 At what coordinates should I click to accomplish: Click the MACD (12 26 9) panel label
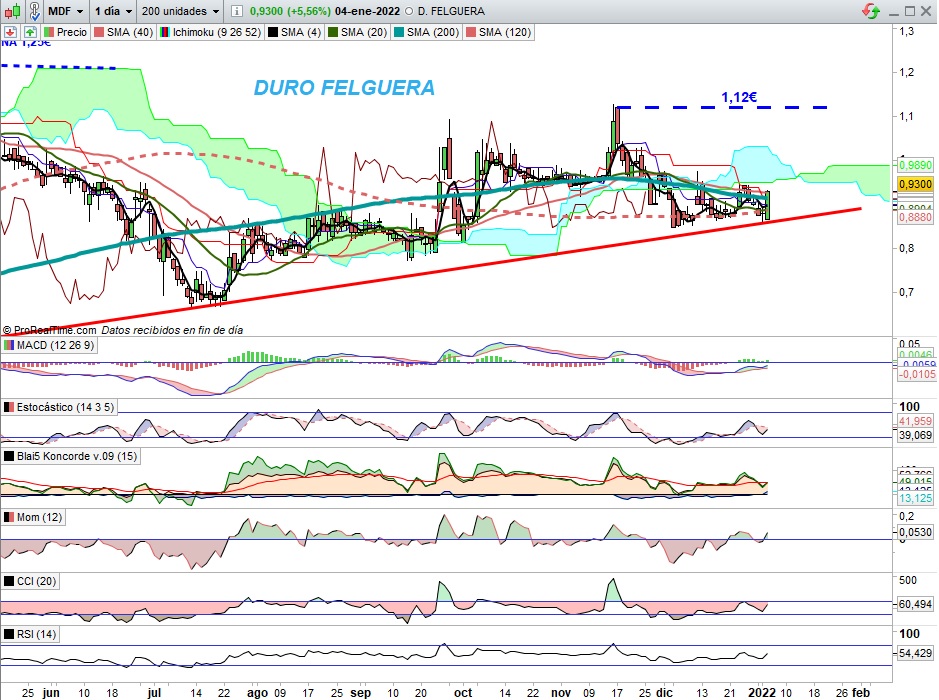pos(50,346)
